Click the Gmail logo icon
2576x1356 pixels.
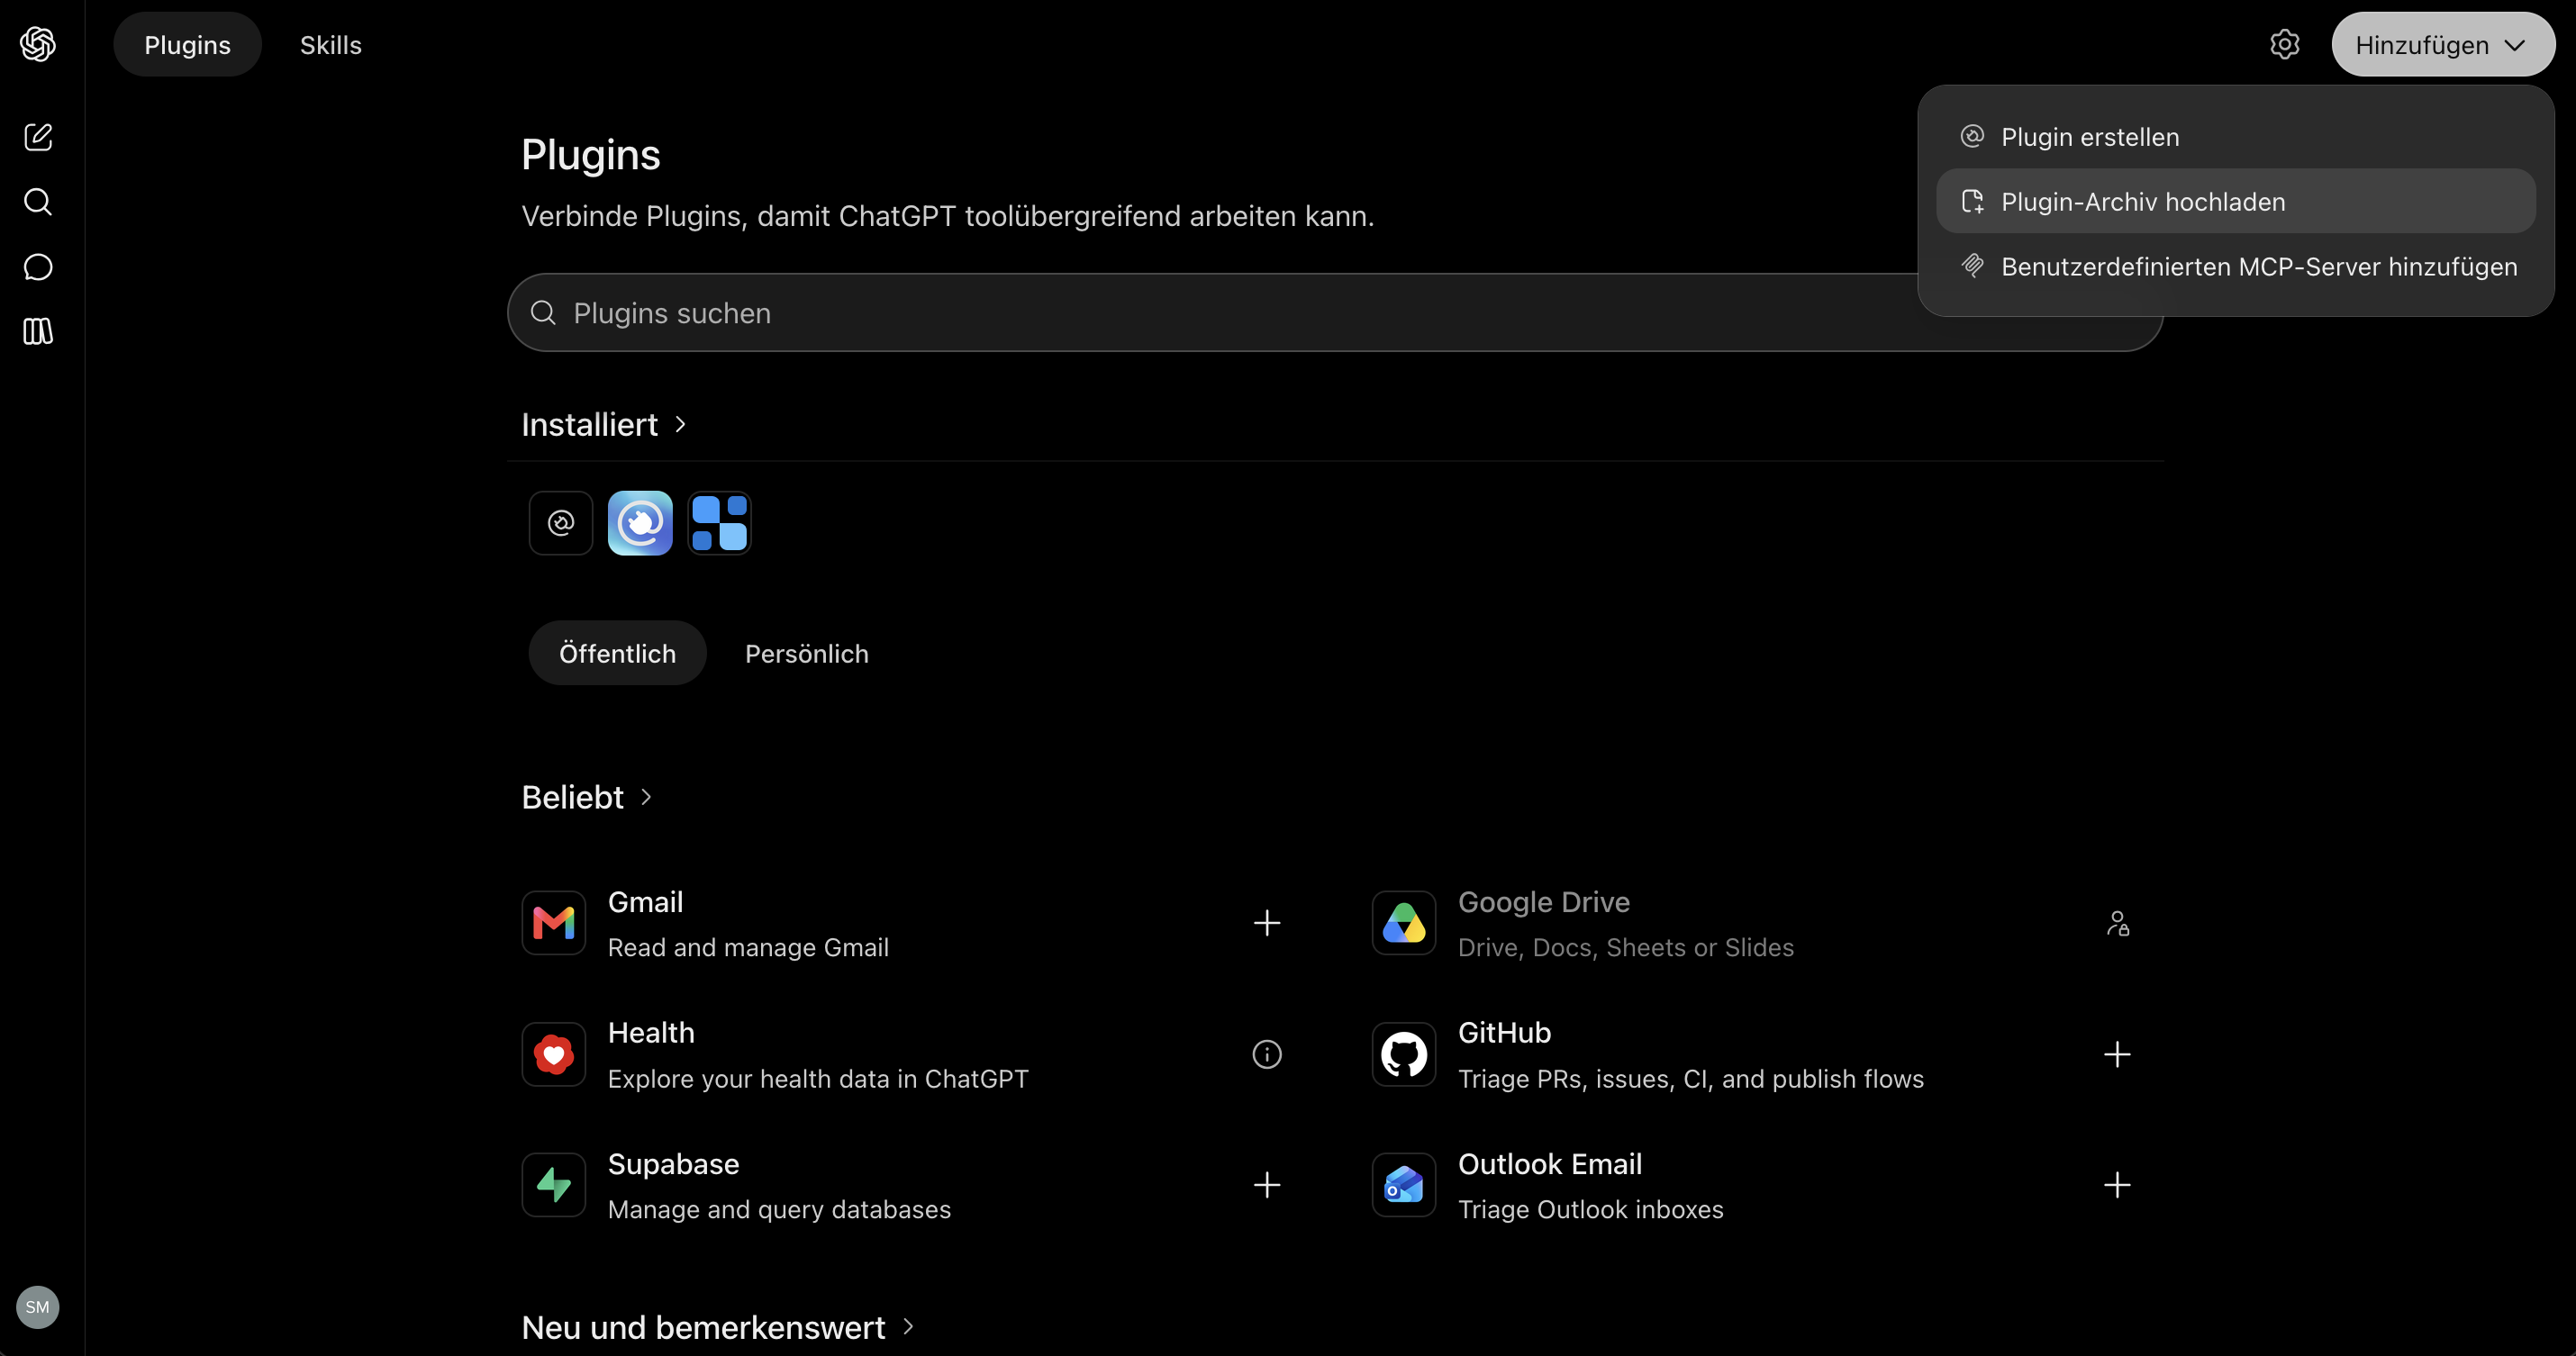[554, 923]
